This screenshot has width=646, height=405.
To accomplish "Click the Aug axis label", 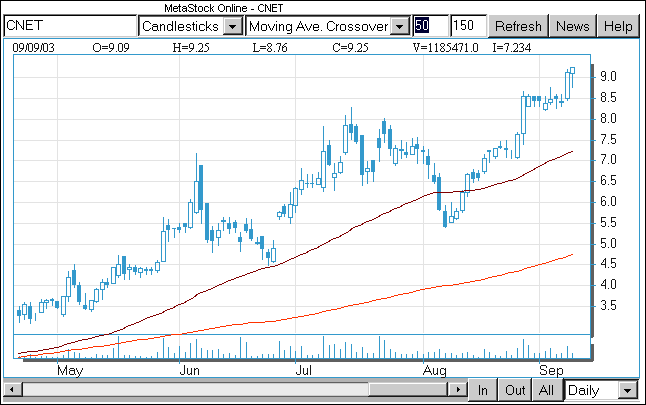I will (x=435, y=371).
